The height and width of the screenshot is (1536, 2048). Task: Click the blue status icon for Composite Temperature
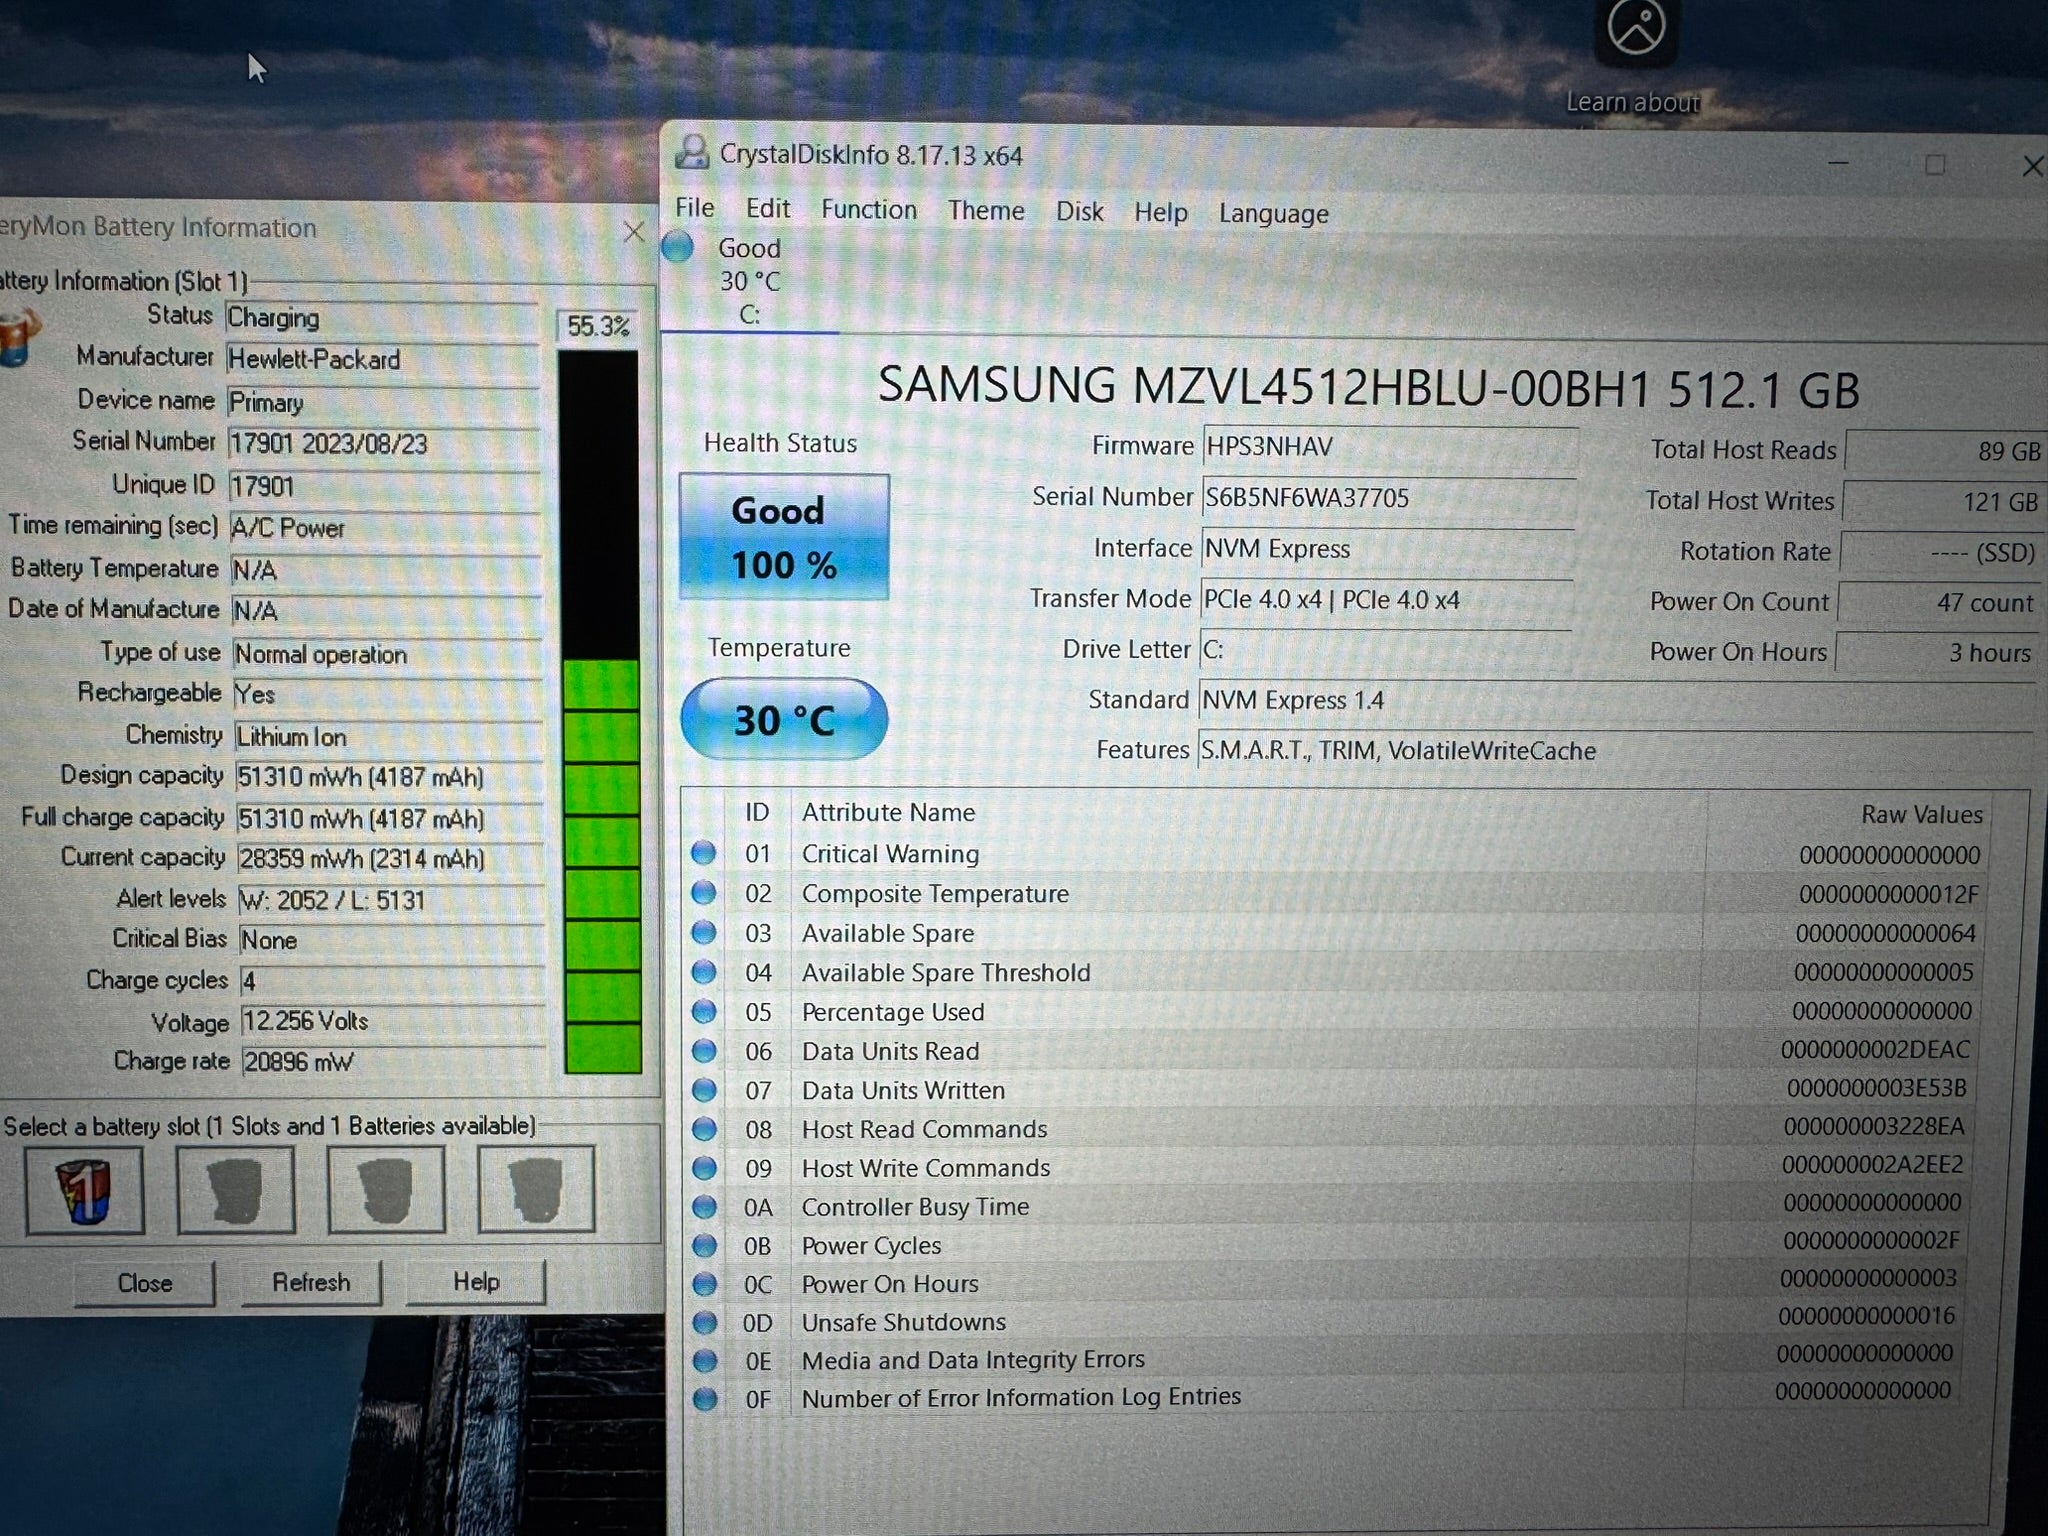click(704, 892)
